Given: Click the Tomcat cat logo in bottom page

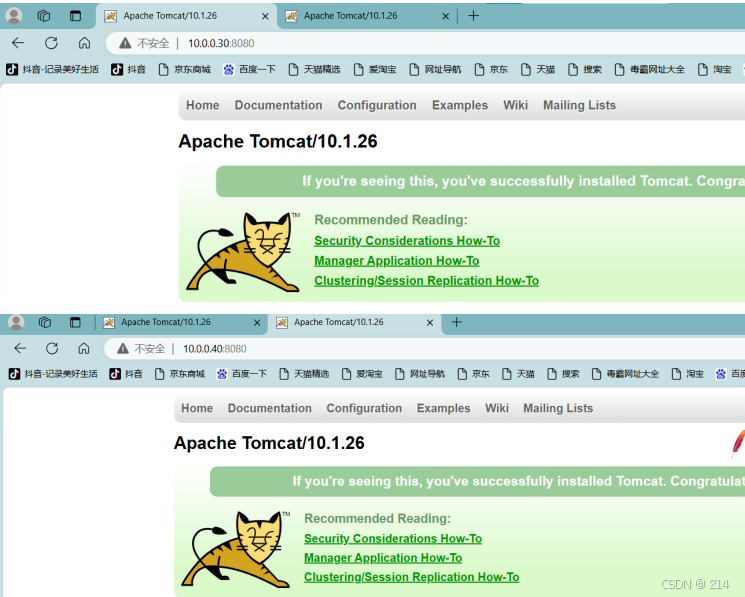Looking at the screenshot, I should point(236,549).
